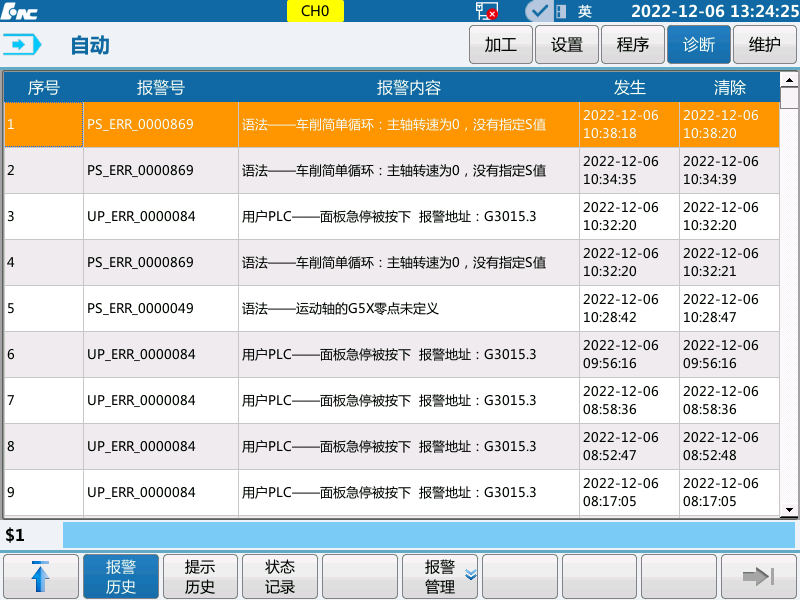Click the 状态记录 softkey
This screenshot has width=800, height=600.
280,576
